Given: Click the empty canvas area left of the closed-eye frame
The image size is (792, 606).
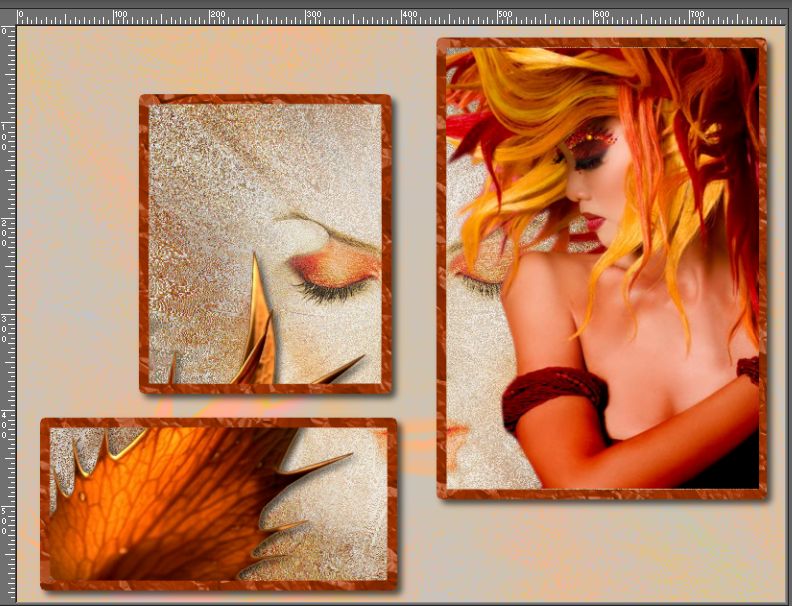Looking at the screenshot, I should (75, 250).
